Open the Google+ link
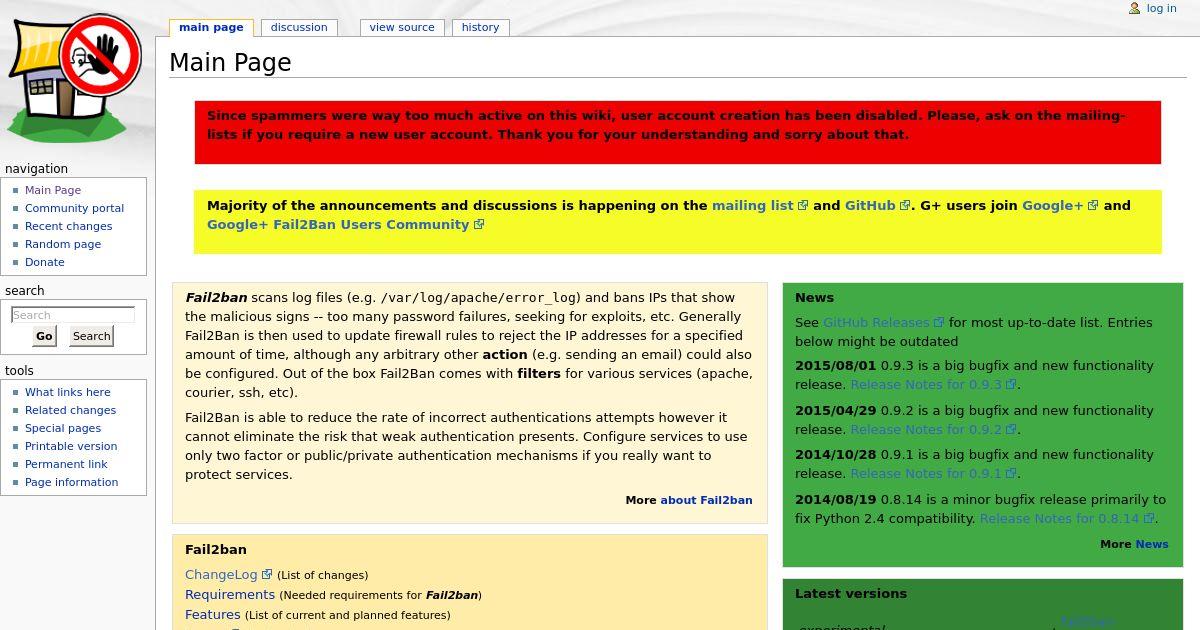The height and width of the screenshot is (630, 1200). 1052,205
